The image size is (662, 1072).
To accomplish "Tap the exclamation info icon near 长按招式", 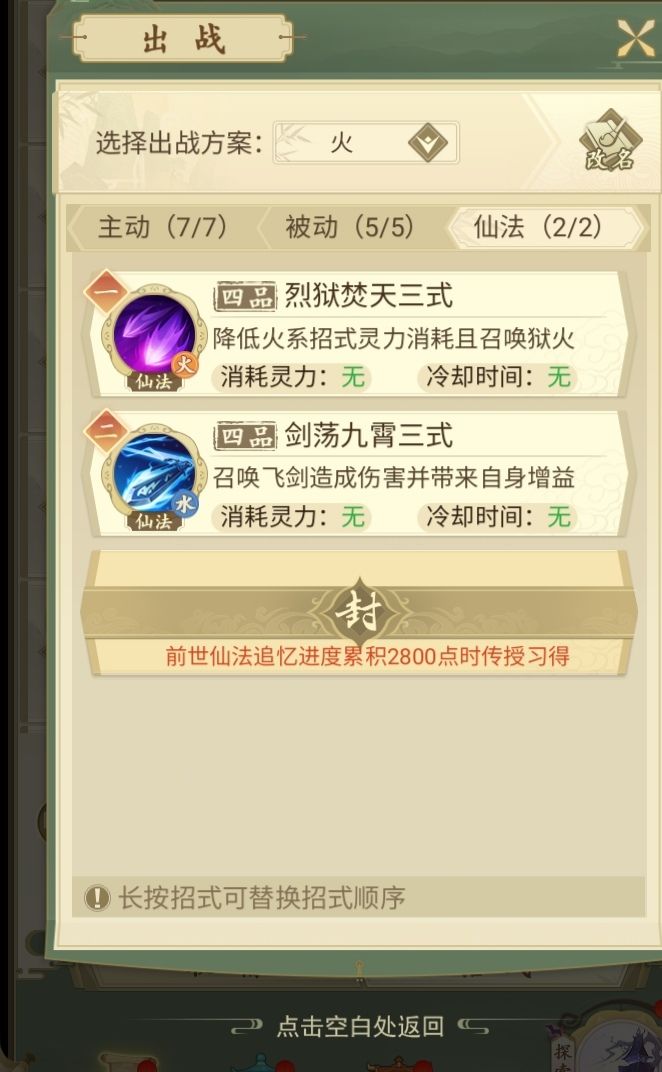I will click(97, 897).
